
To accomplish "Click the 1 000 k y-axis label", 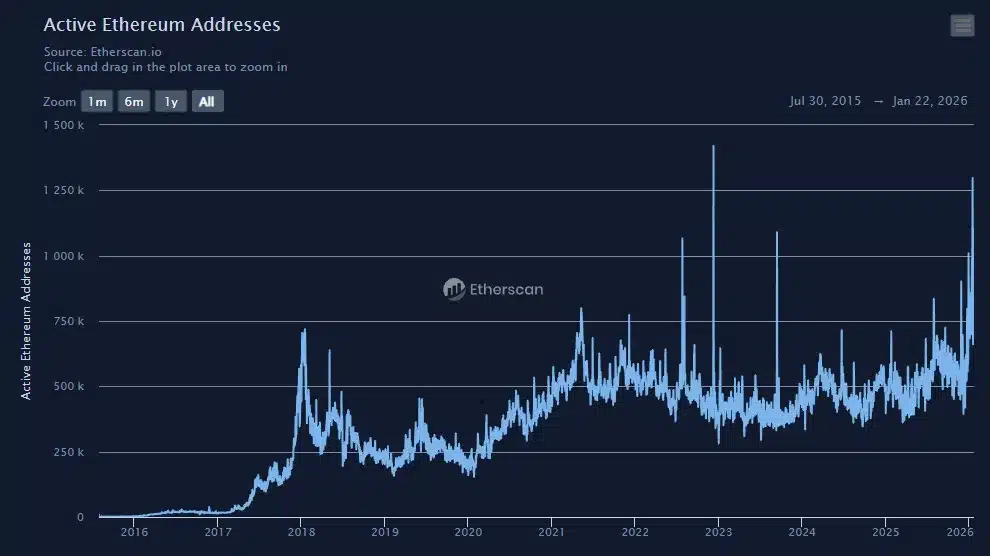I will (63, 256).
